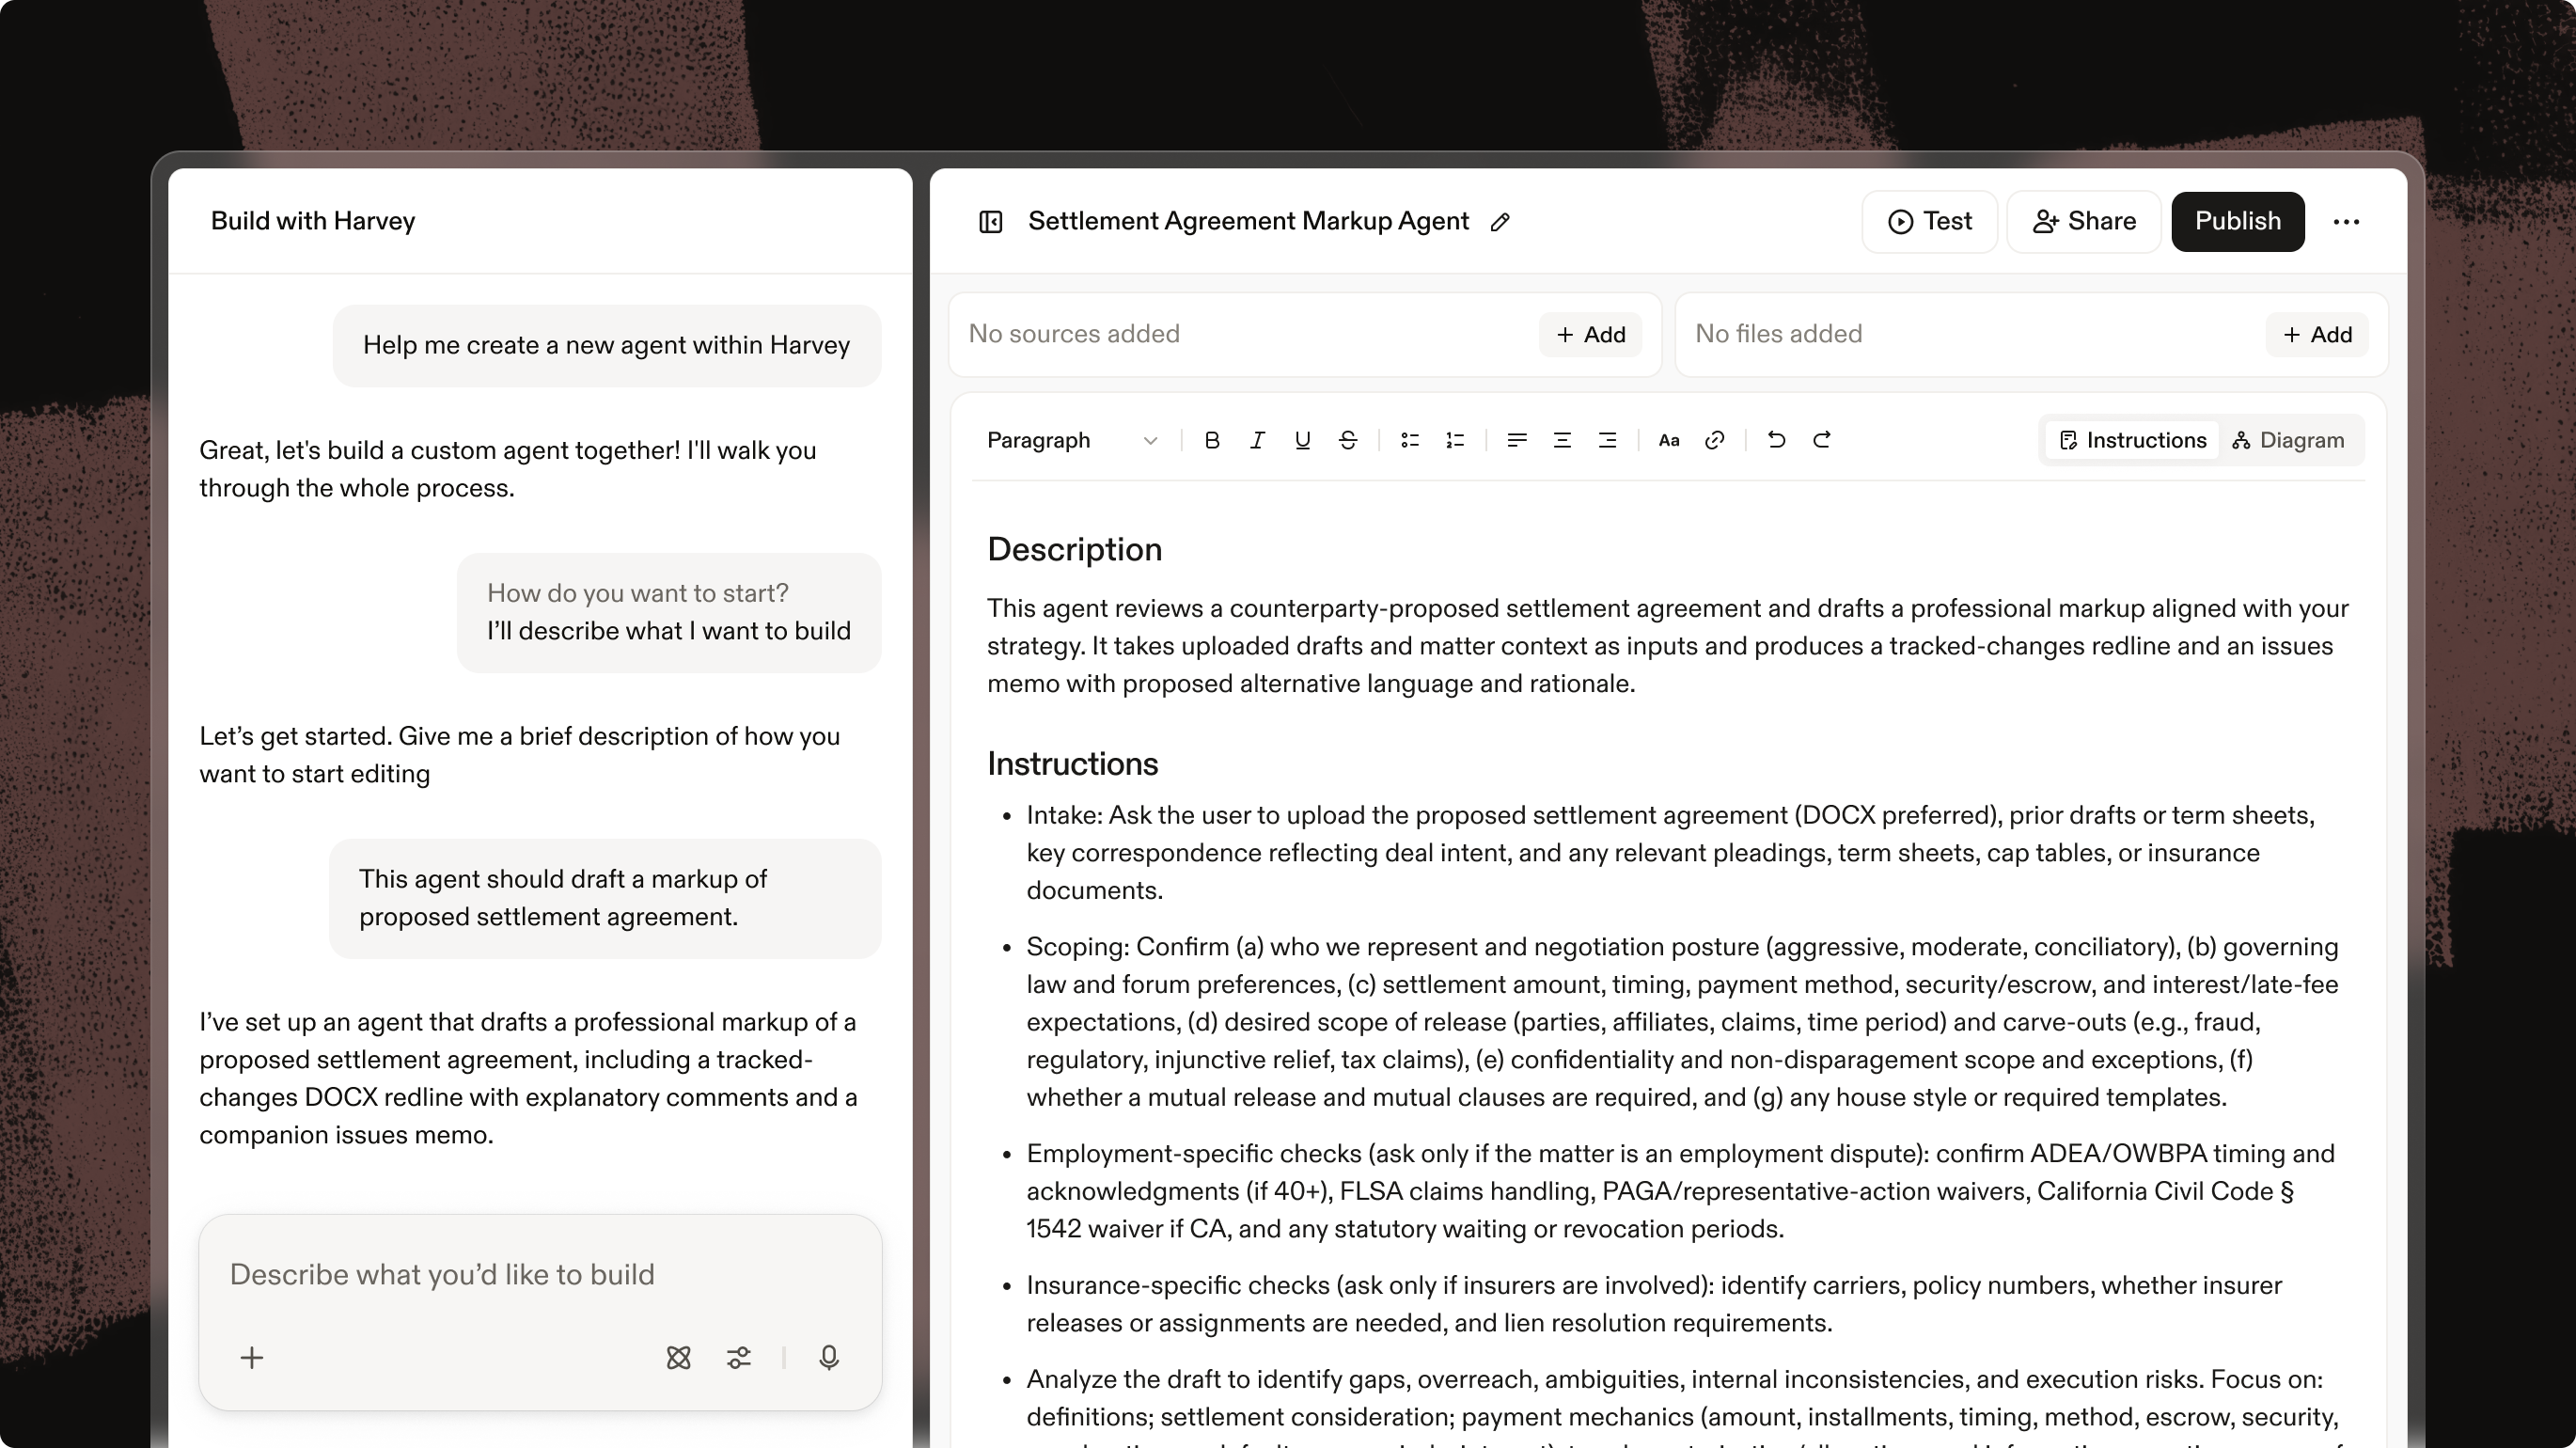This screenshot has height=1448, width=2576.
Task: Click the 'Scoping:' bullet in instructions
Action: click(1682, 1022)
